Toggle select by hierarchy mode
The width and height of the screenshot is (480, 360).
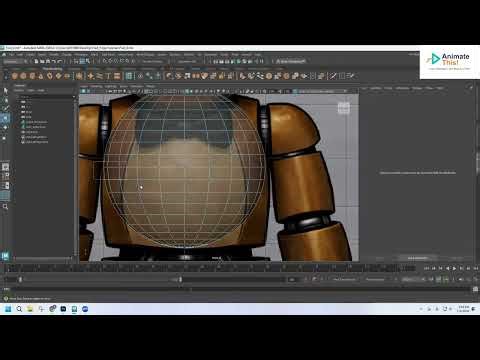76,61
